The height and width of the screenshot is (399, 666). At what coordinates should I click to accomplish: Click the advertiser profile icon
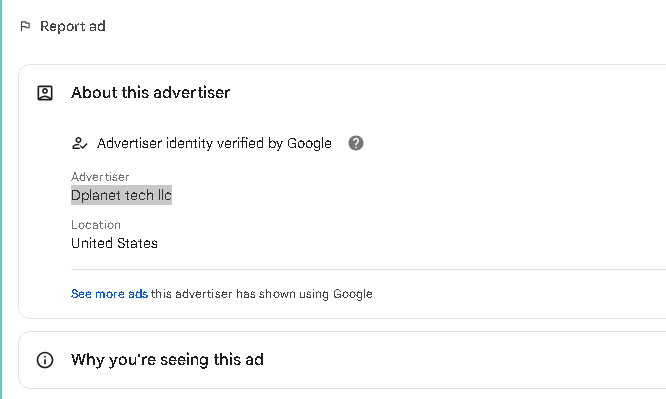click(x=45, y=93)
